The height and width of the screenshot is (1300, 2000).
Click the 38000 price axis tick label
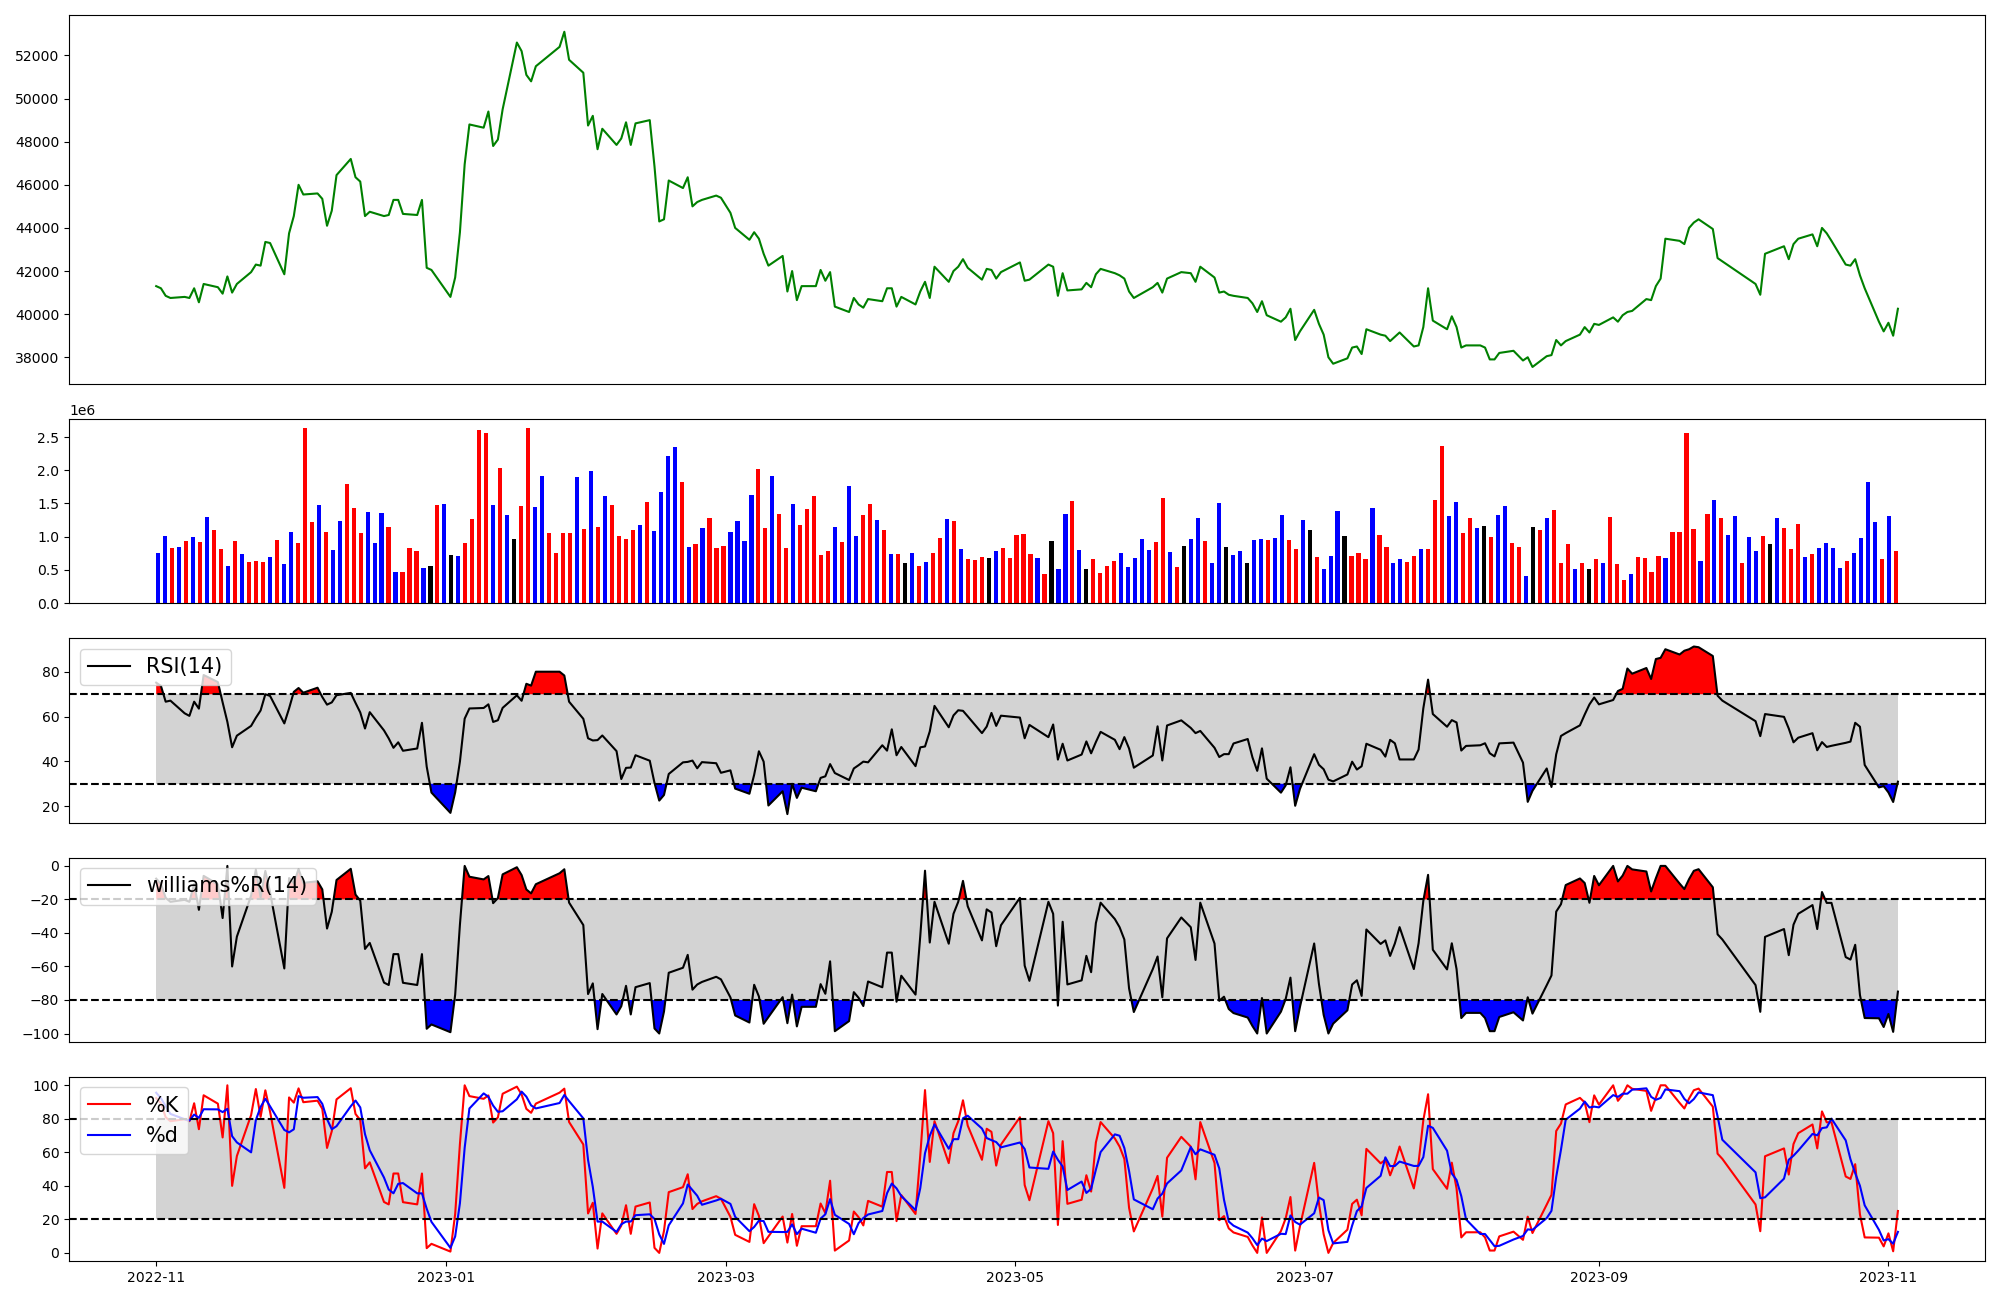click(x=36, y=358)
